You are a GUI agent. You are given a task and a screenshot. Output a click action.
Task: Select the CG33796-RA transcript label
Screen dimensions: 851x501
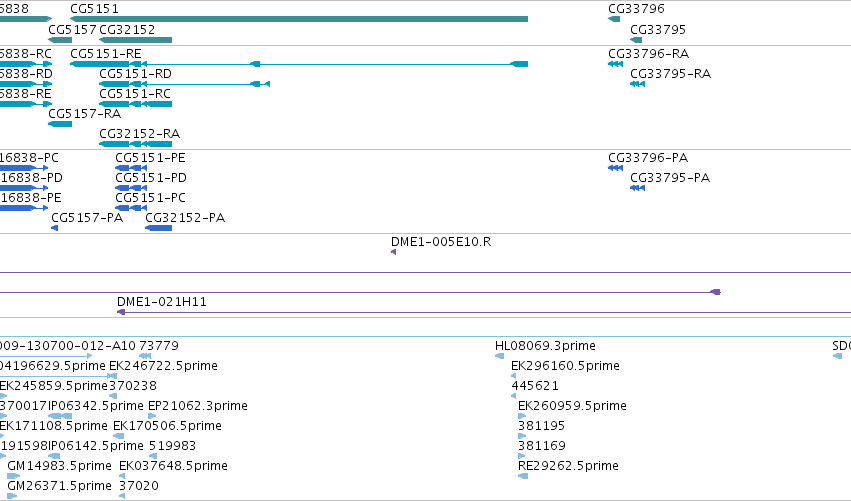click(649, 54)
